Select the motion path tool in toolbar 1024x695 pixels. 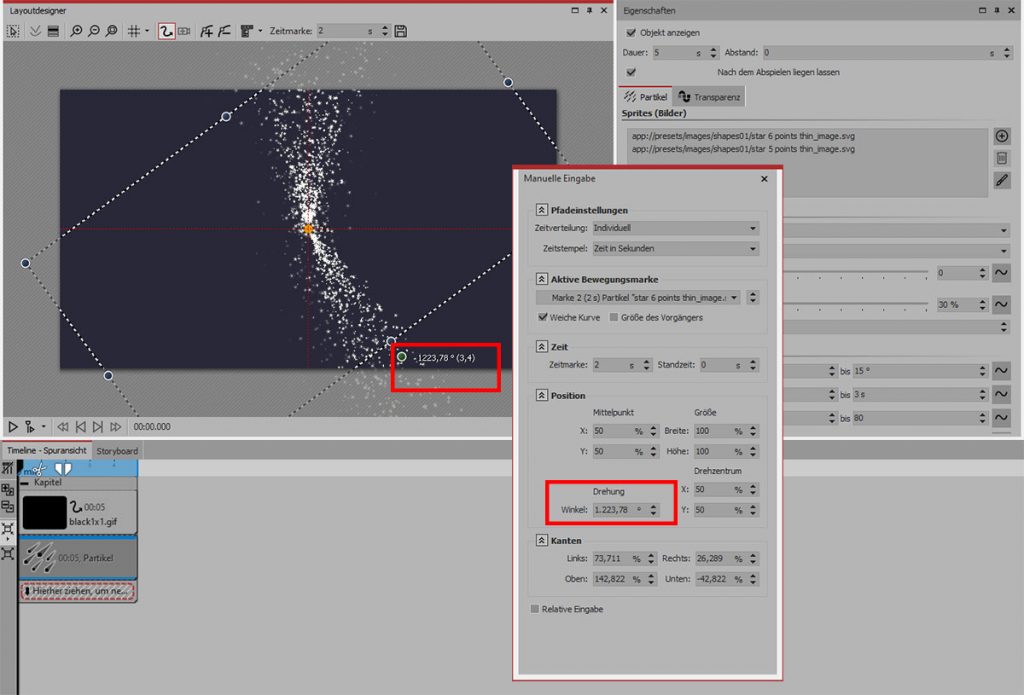pyautogui.click(x=167, y=31)
